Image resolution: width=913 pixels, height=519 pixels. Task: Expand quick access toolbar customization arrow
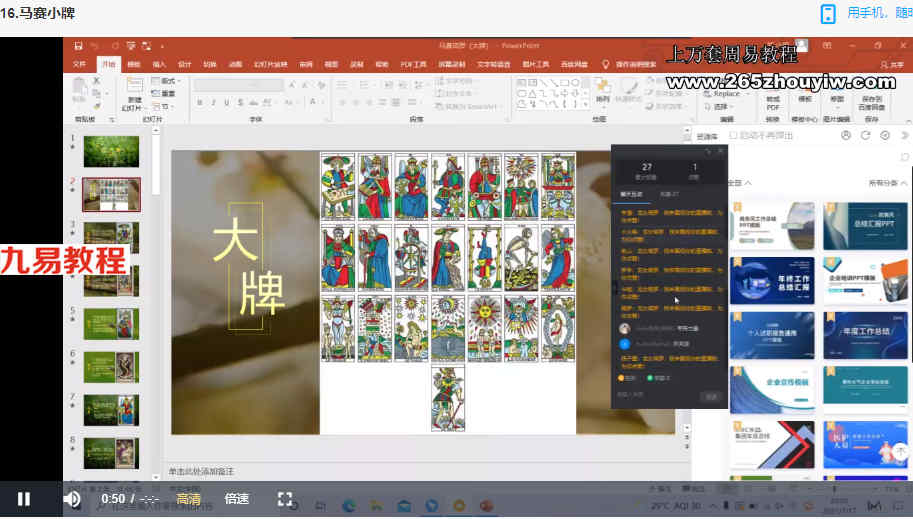click(162, 46)
